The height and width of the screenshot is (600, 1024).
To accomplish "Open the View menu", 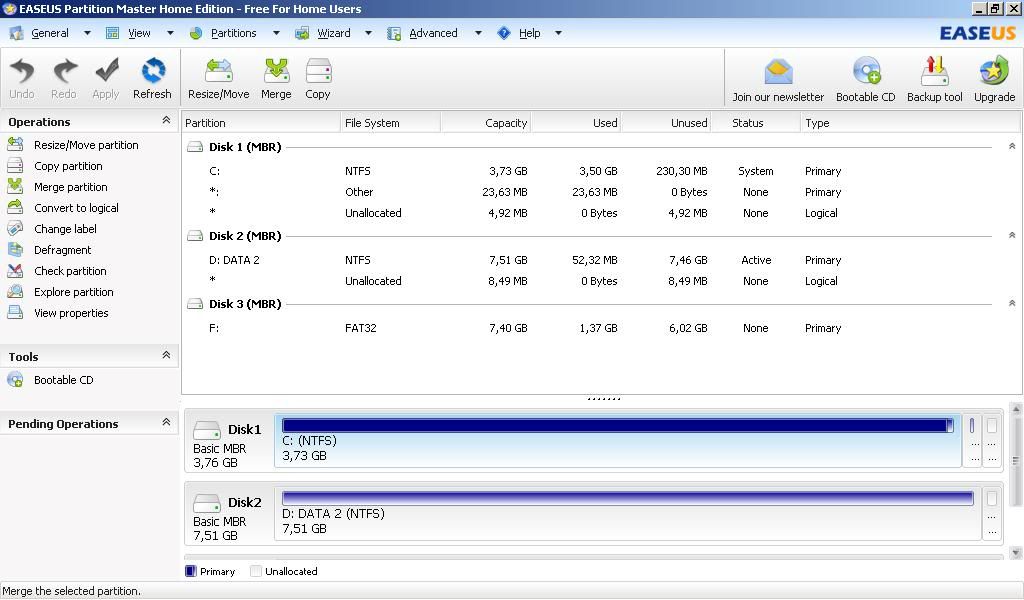I will tap(139, 33).
